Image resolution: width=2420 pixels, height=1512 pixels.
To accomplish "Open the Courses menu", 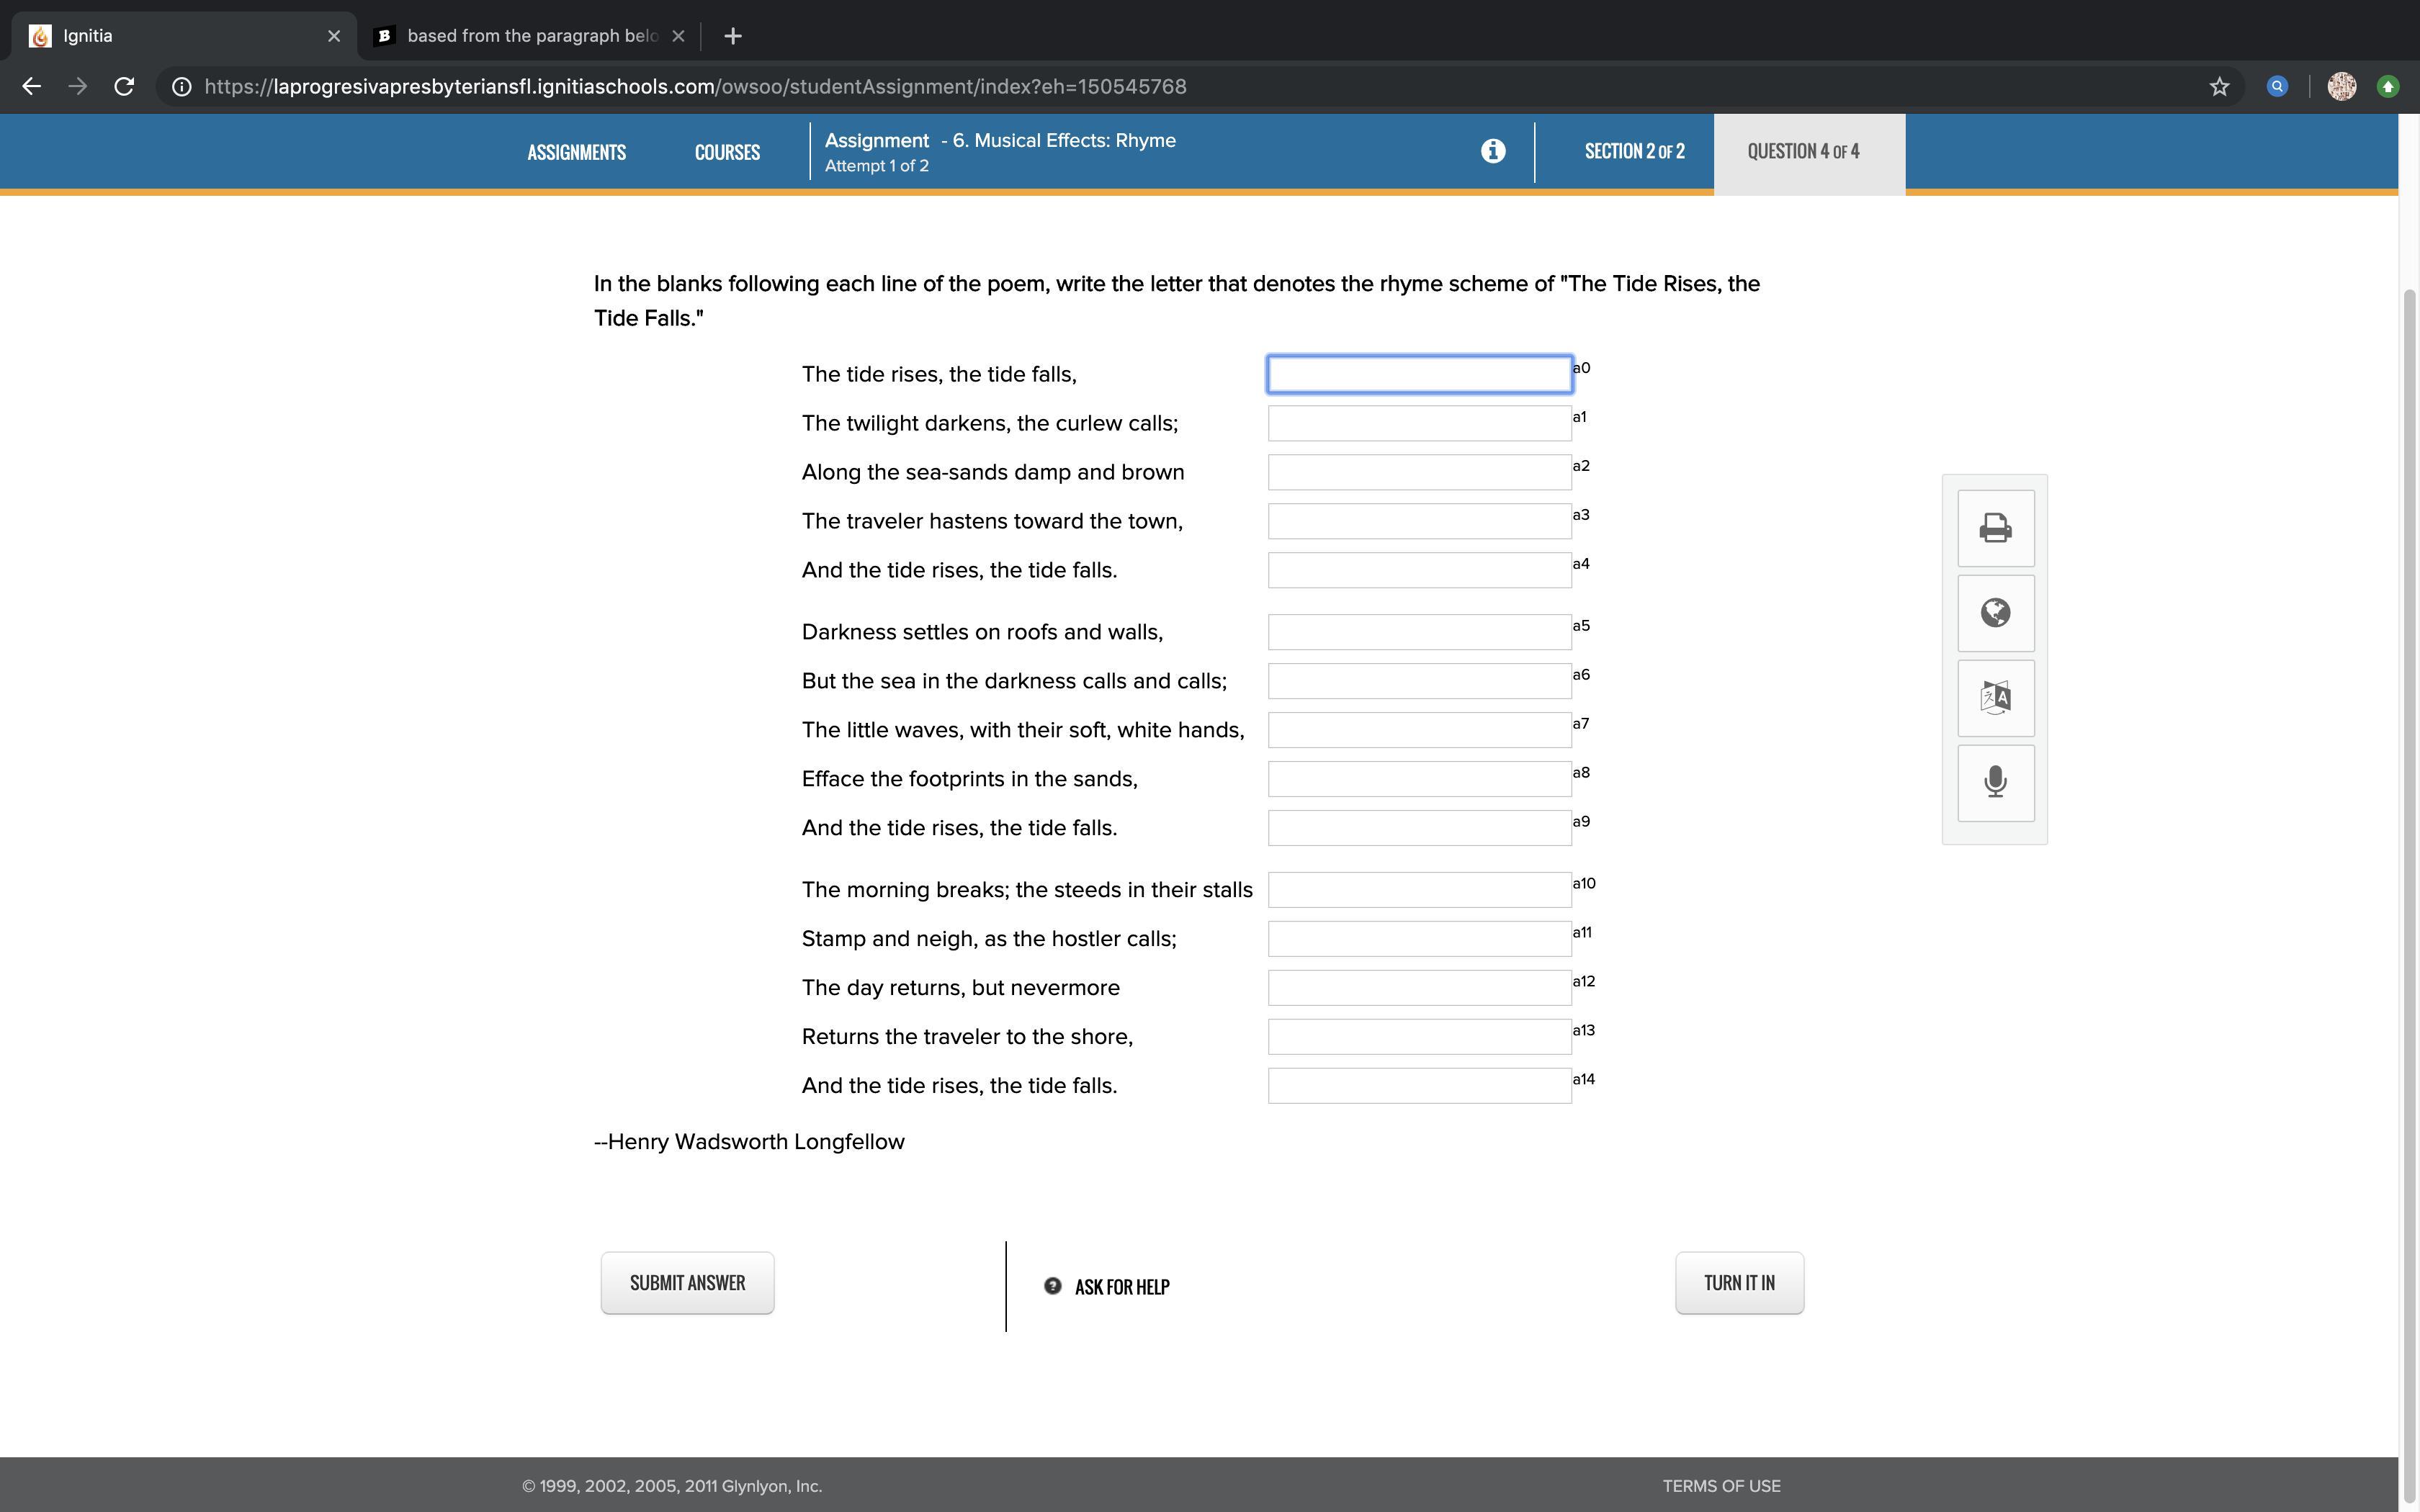I will (727, 152).
